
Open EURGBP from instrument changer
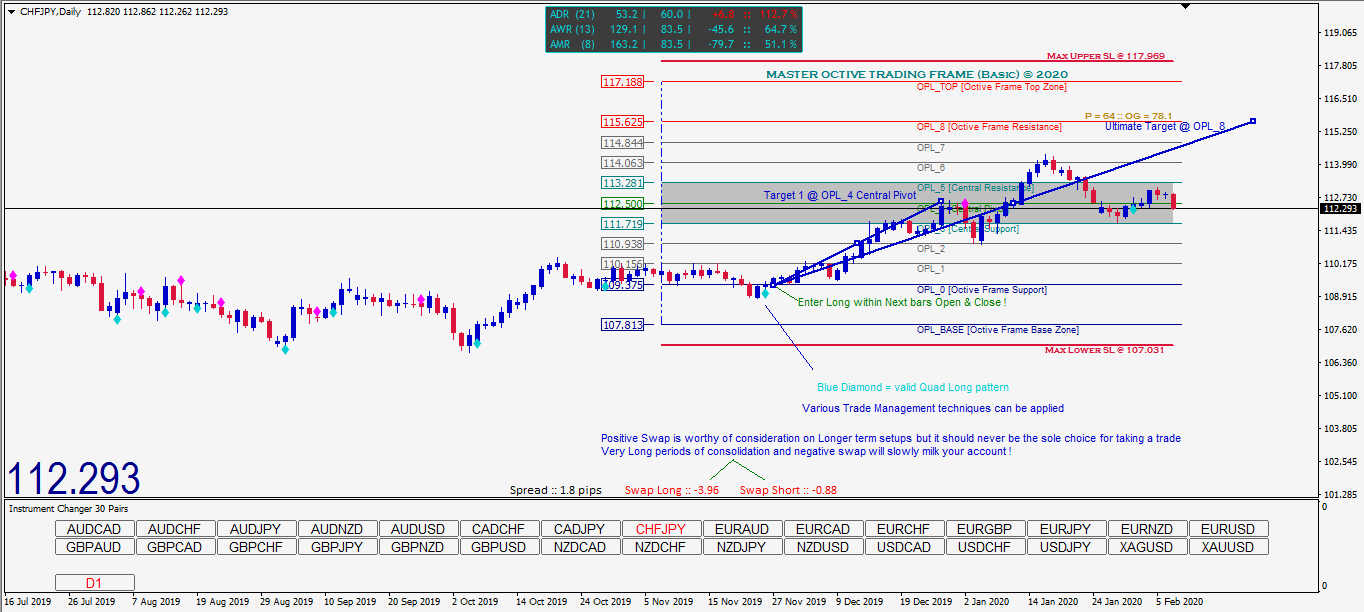[985, 529]
